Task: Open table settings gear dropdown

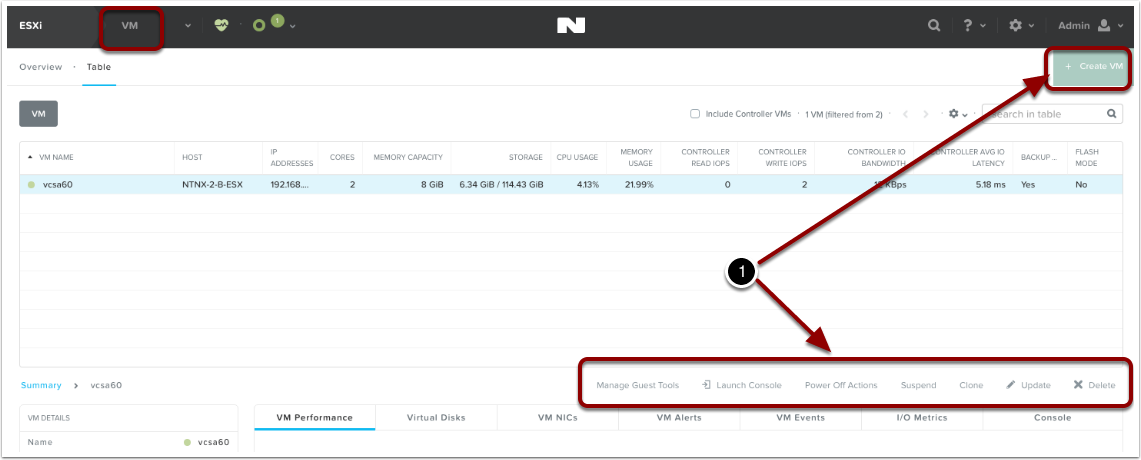Action: tap(956, 114)
